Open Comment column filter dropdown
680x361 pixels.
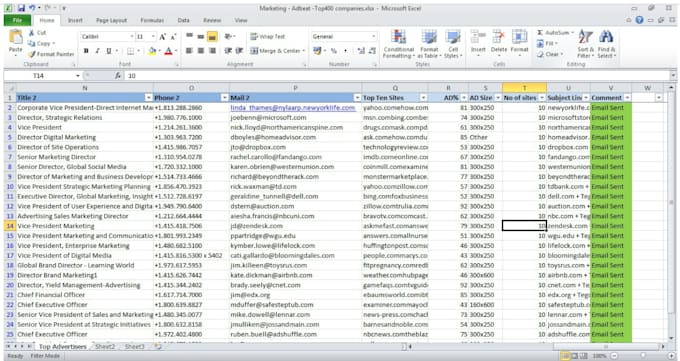click(x=627, y=98)
